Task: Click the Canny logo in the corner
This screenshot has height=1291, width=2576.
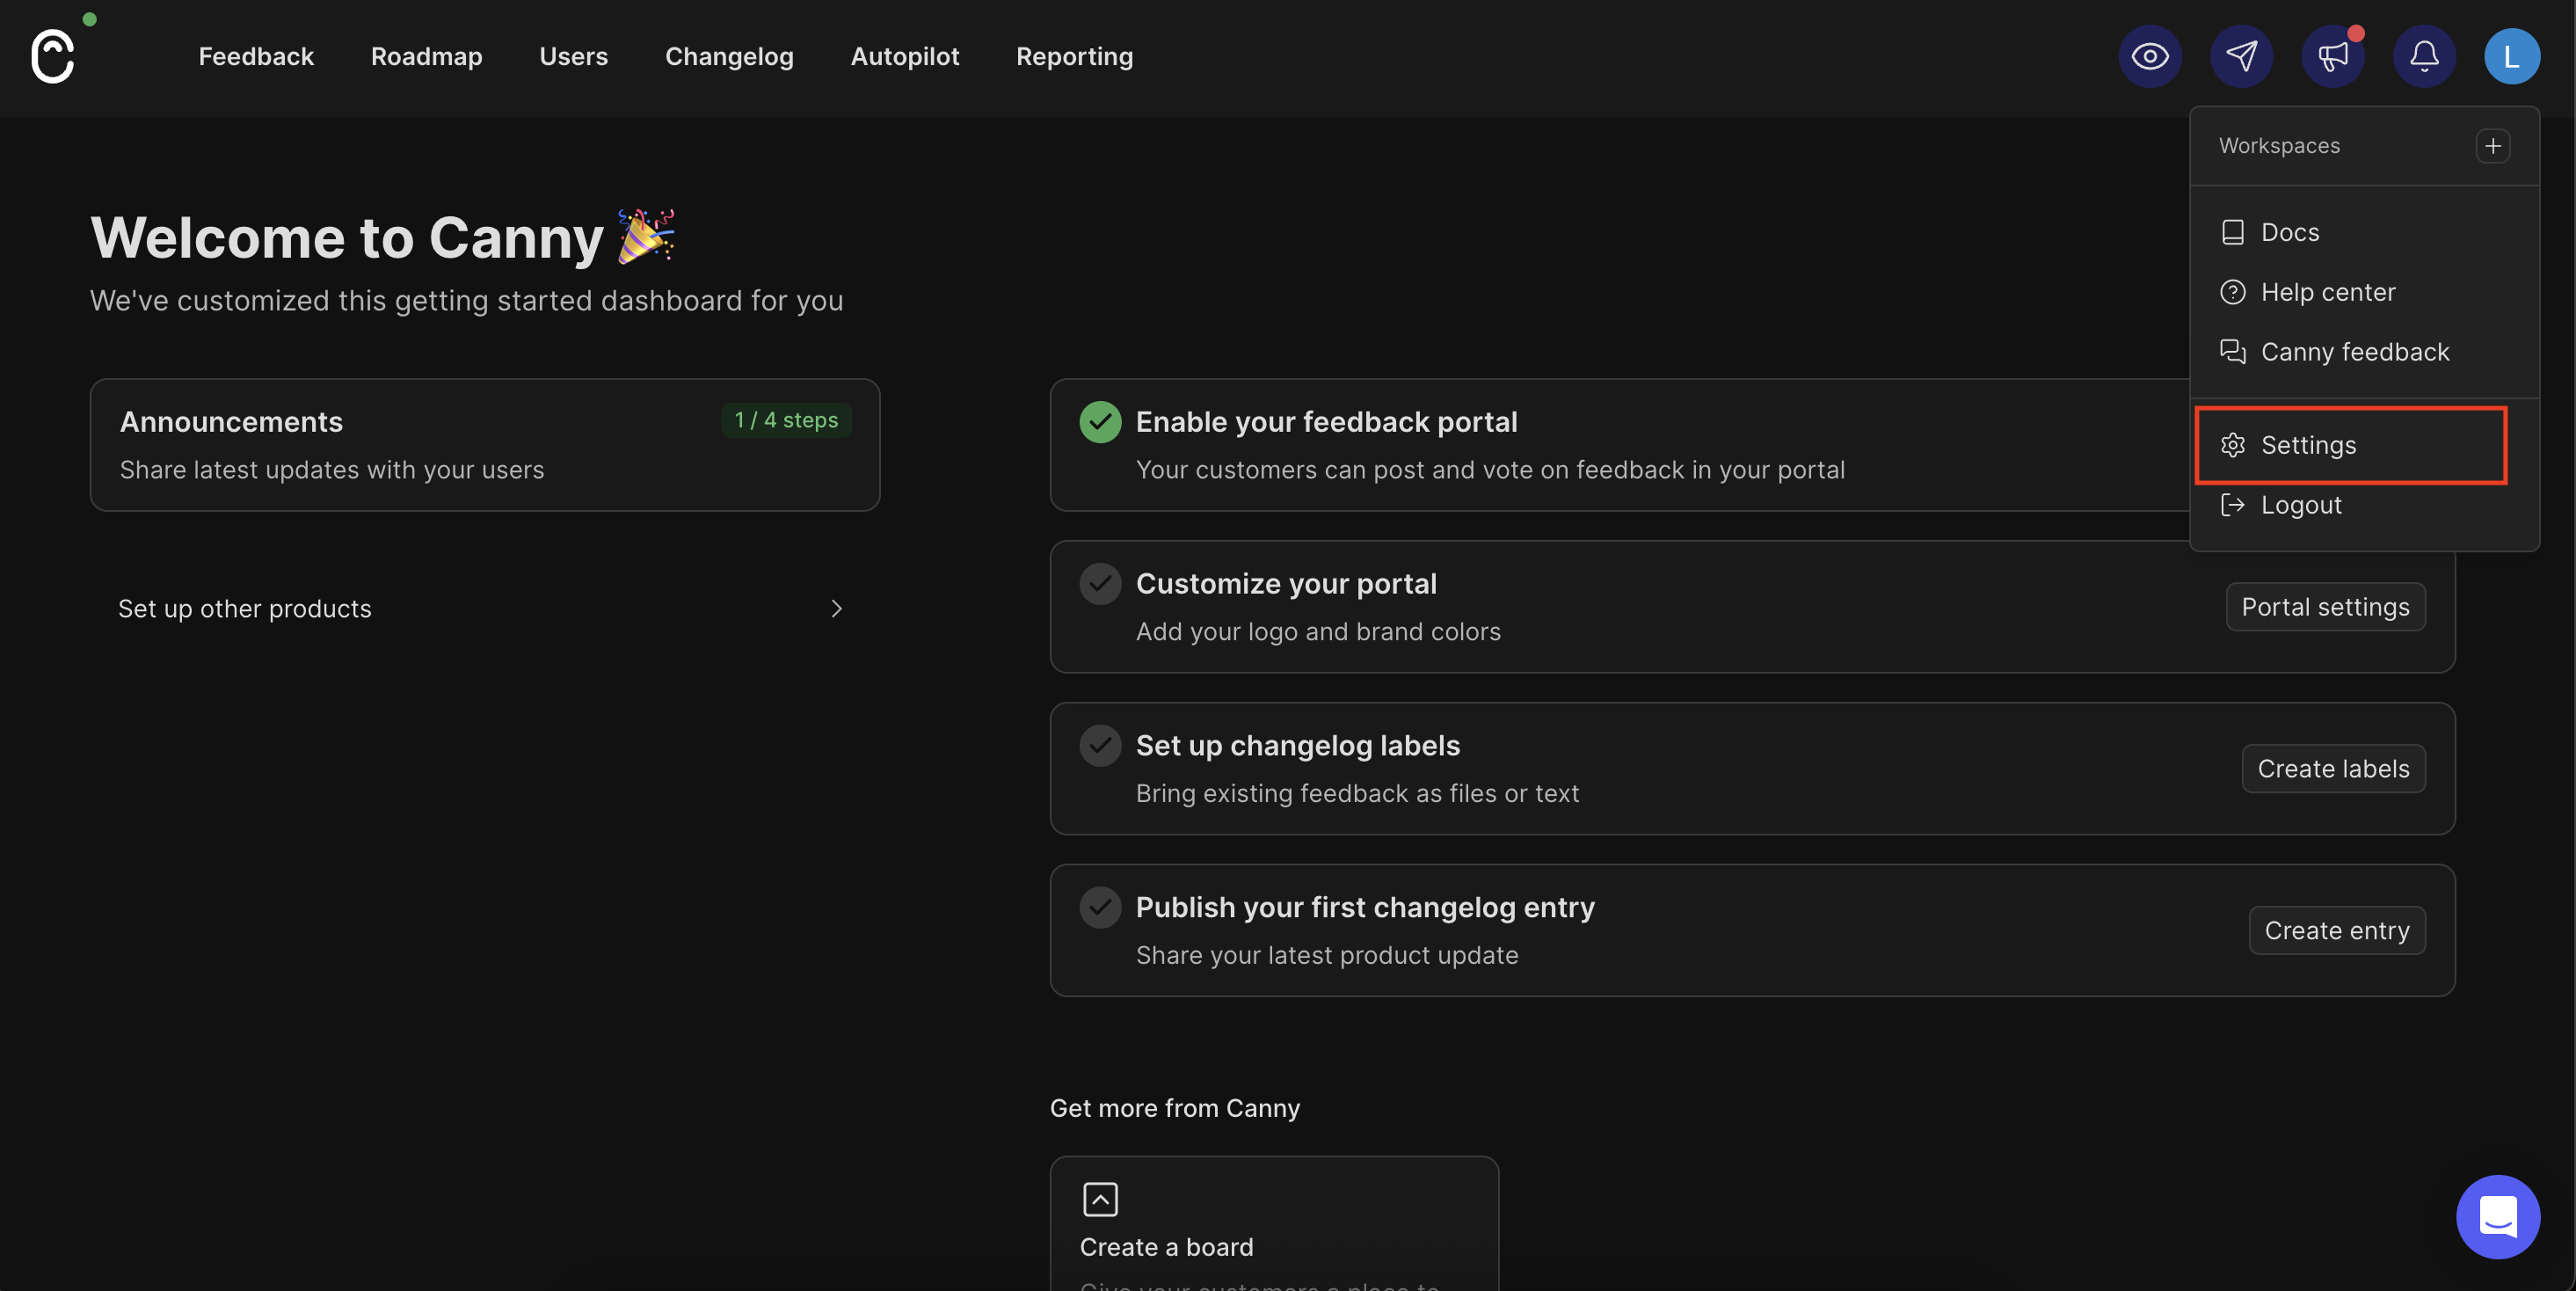Action: point(54,55)
